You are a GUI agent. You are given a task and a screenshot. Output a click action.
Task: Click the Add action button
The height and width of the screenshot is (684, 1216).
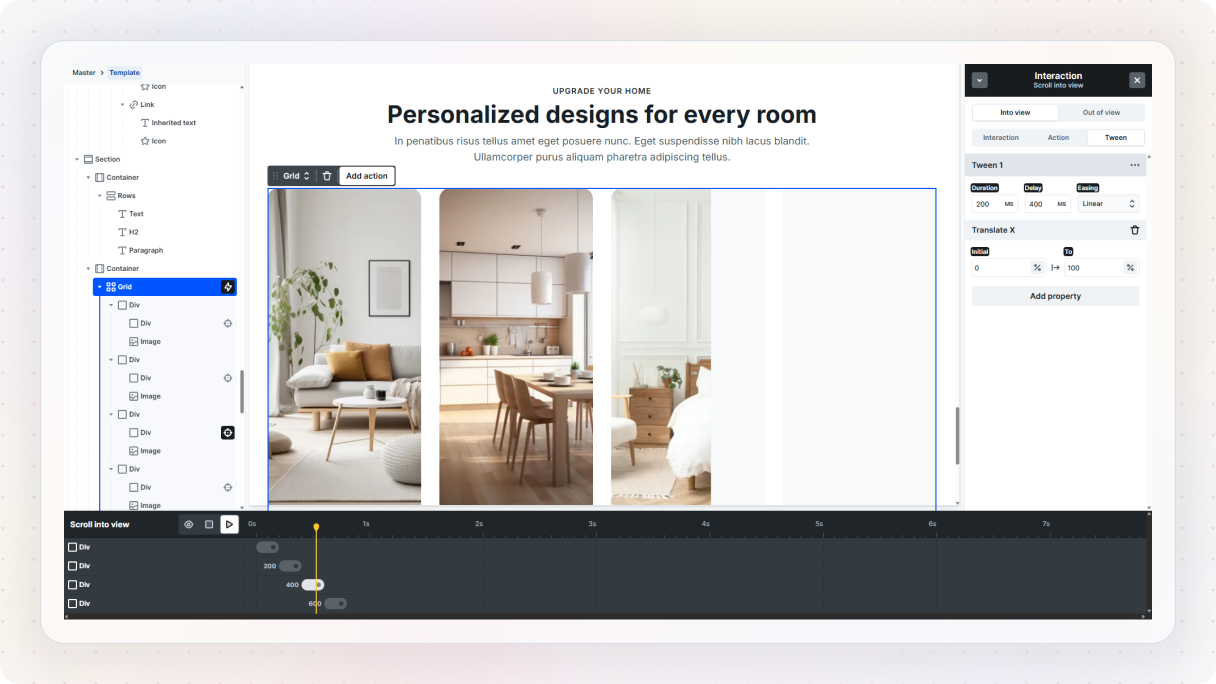point(367,176)
